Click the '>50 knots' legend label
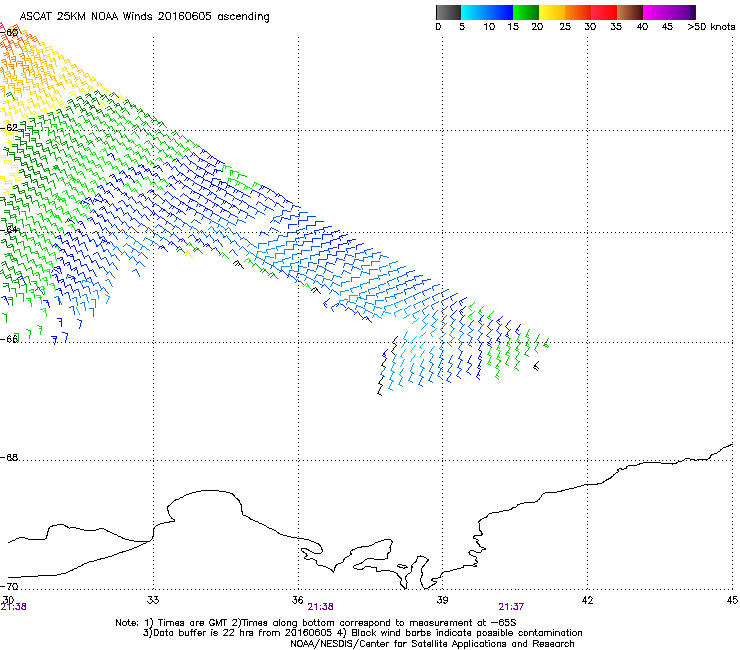The image size is (740, 650). [x=711, y=27]
